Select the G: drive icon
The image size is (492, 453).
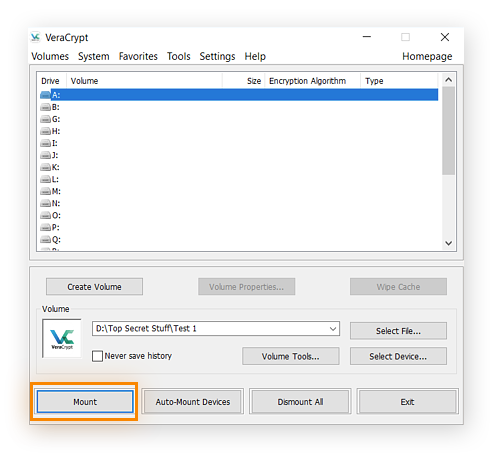(45, 119)
